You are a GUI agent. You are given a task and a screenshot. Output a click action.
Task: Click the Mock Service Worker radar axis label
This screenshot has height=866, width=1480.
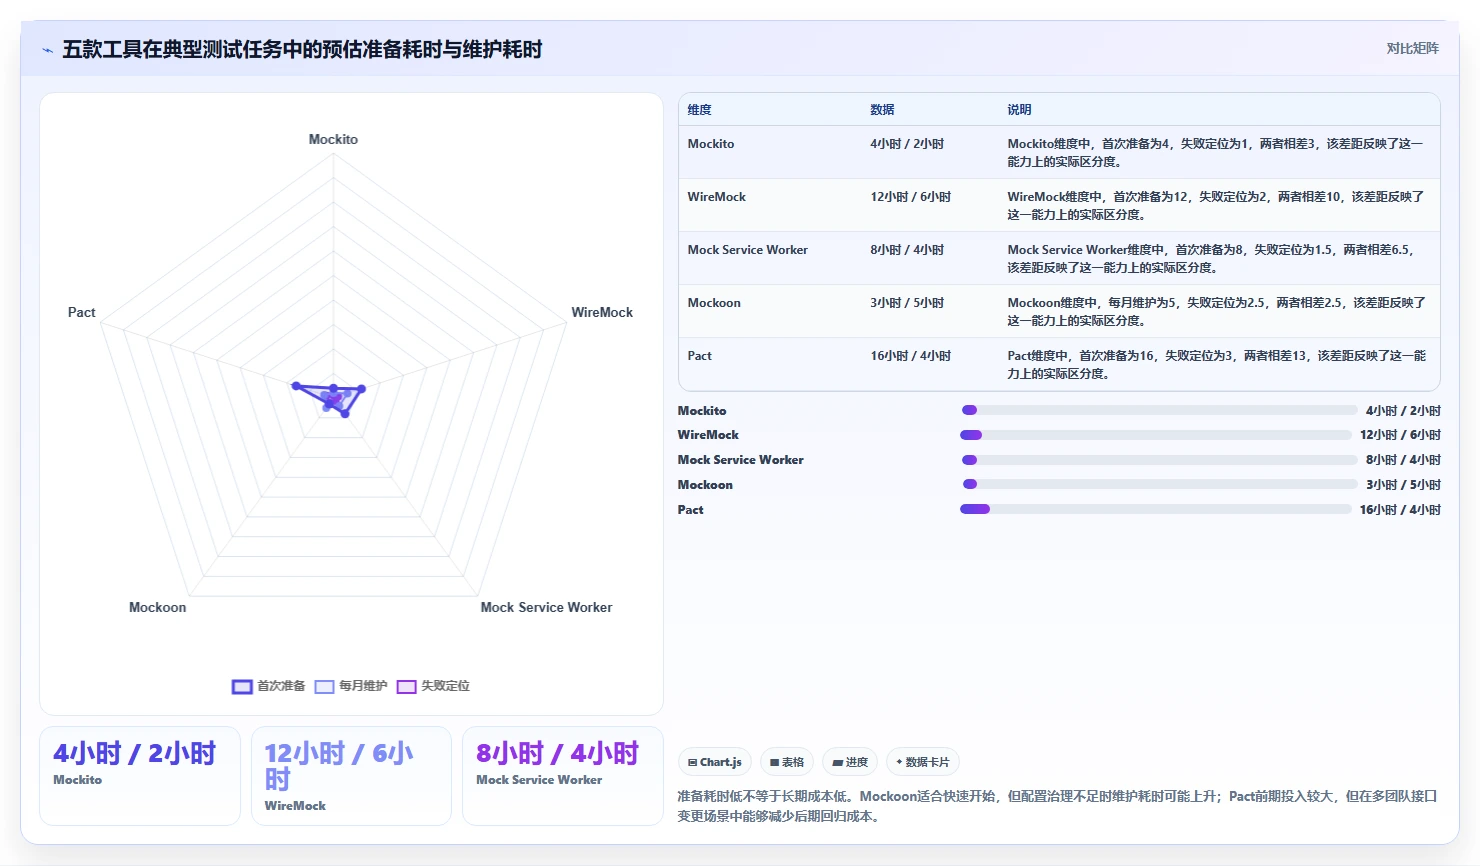[x=546, y=607]
